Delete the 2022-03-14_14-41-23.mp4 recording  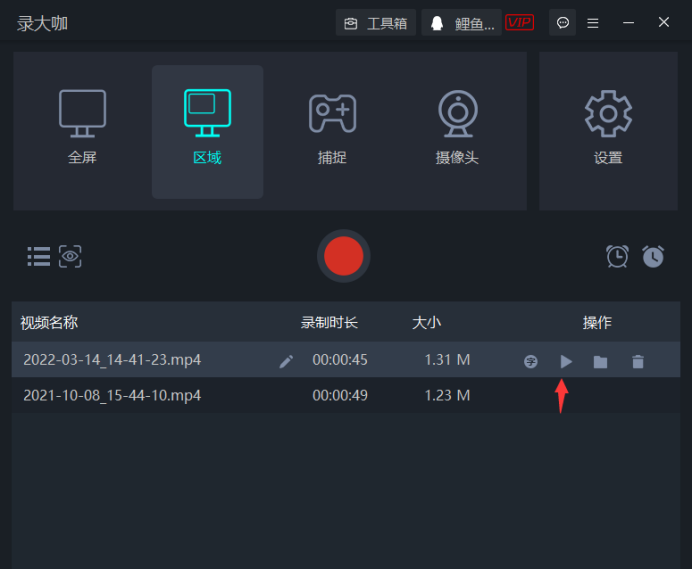638,361
